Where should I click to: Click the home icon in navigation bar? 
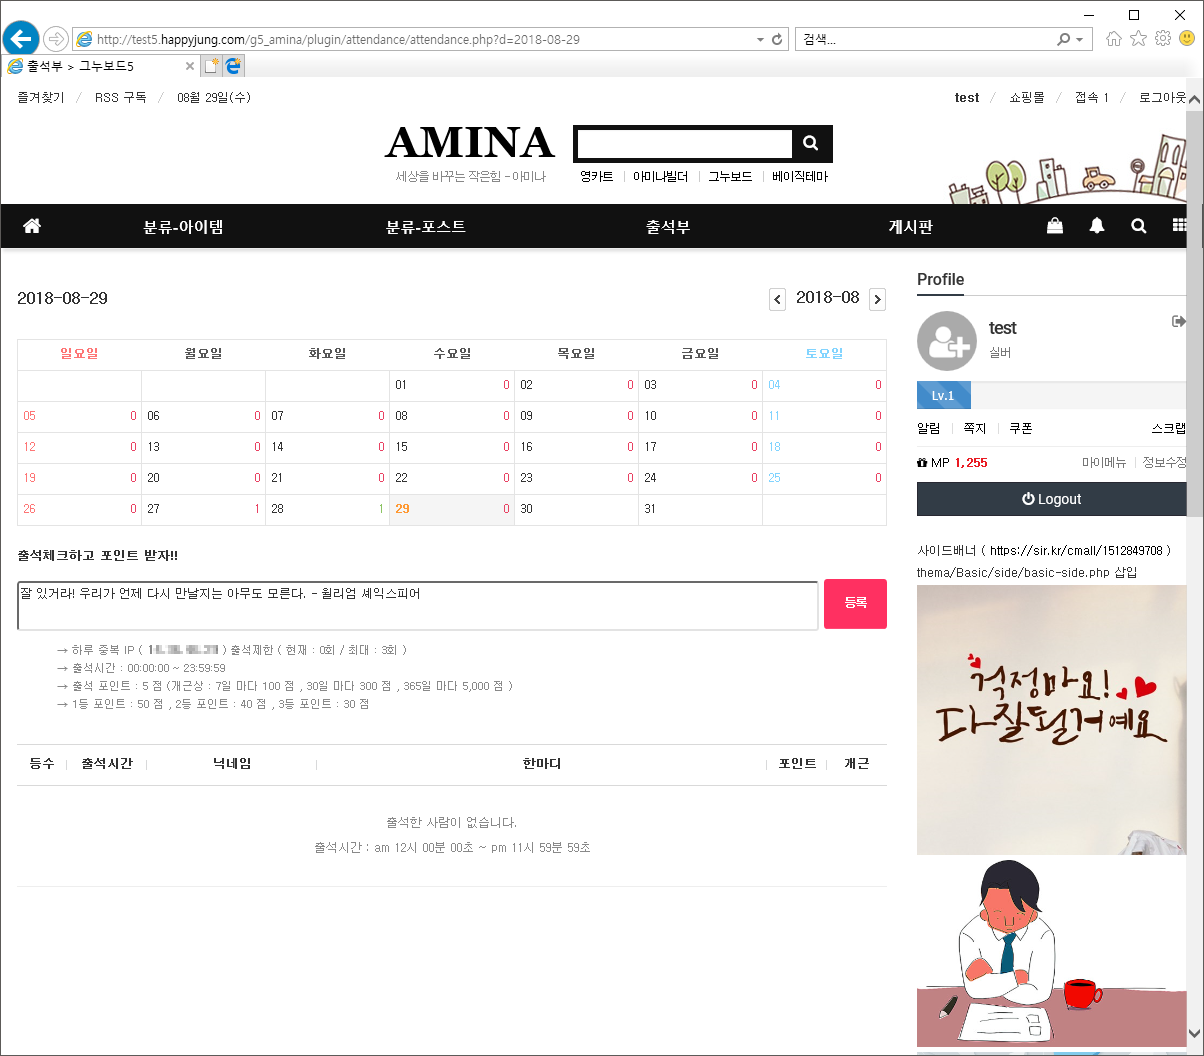[32, 226]
